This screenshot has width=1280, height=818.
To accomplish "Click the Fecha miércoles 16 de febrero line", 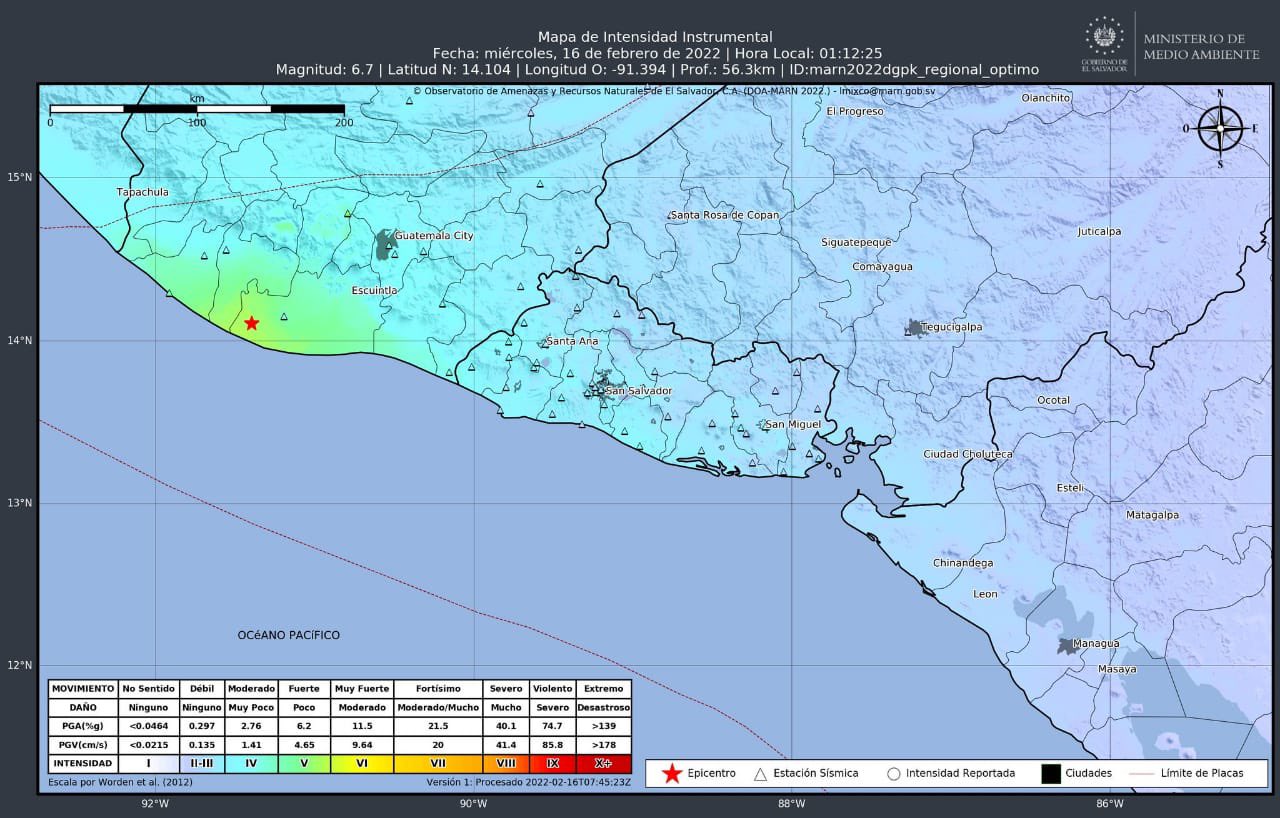I will point(657,53).
